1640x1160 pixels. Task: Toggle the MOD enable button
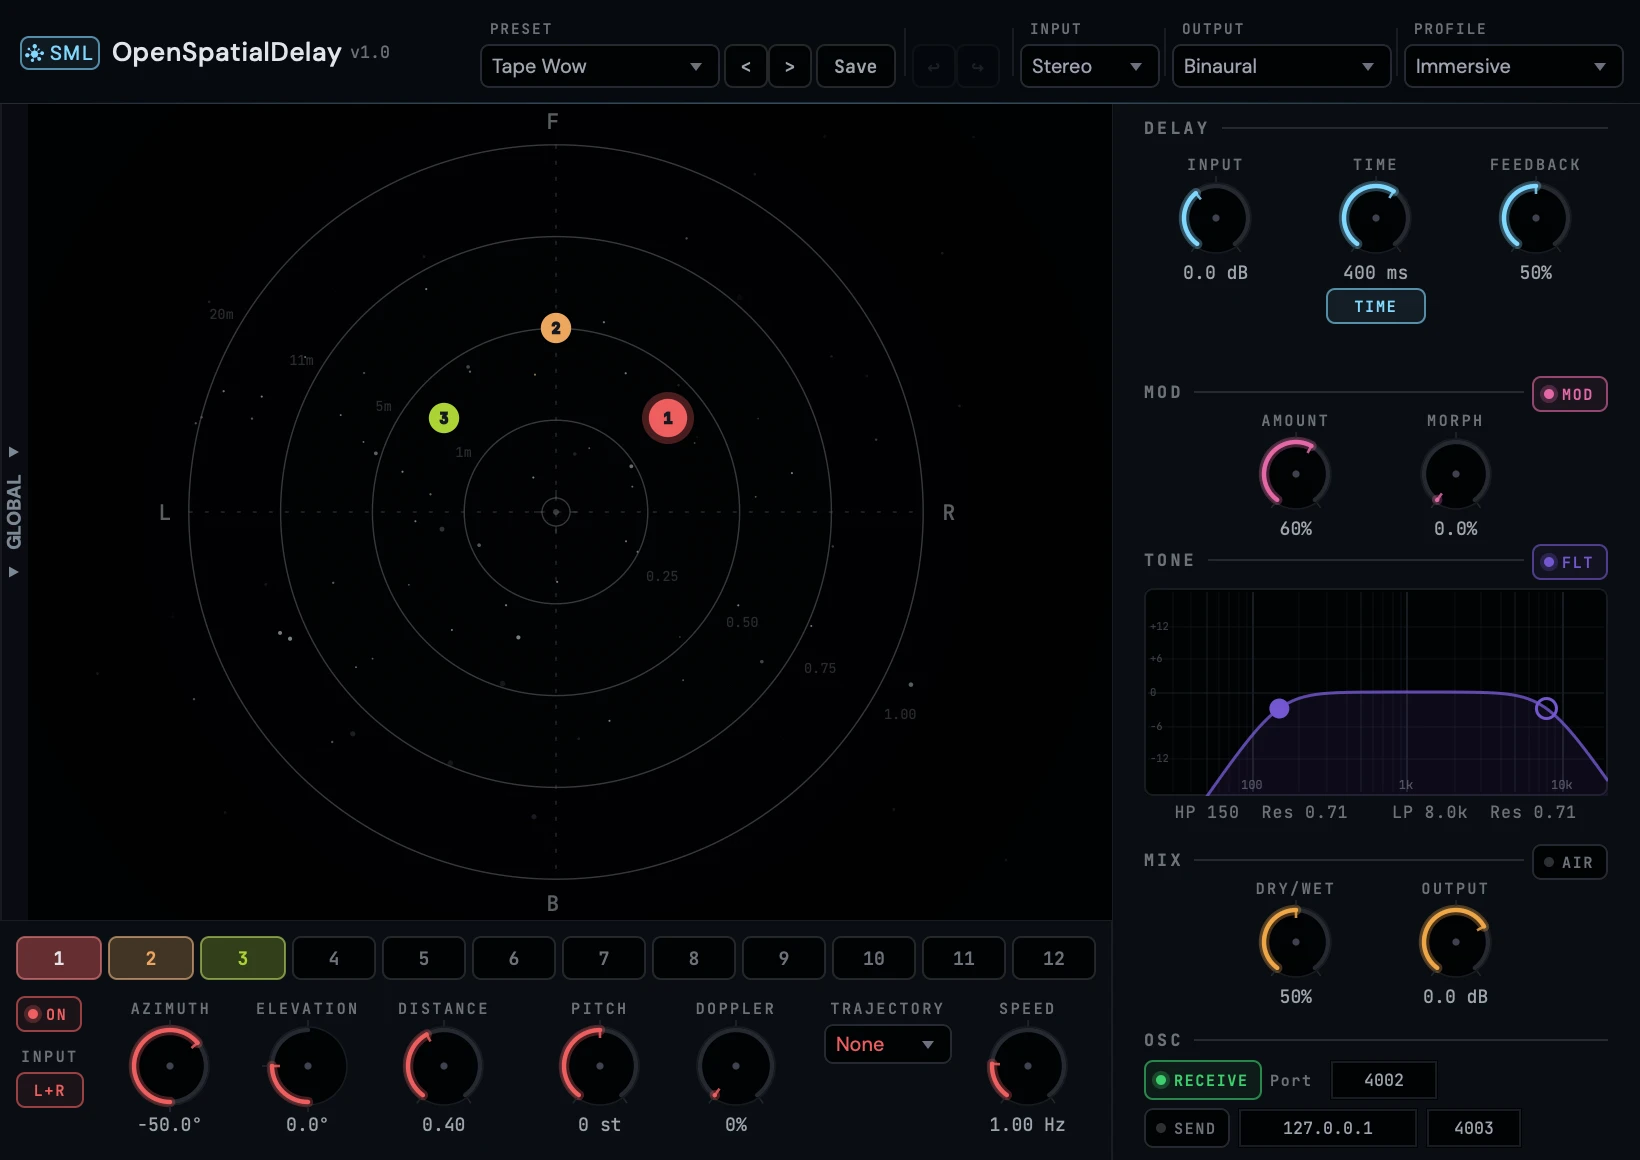point(1569,394)
